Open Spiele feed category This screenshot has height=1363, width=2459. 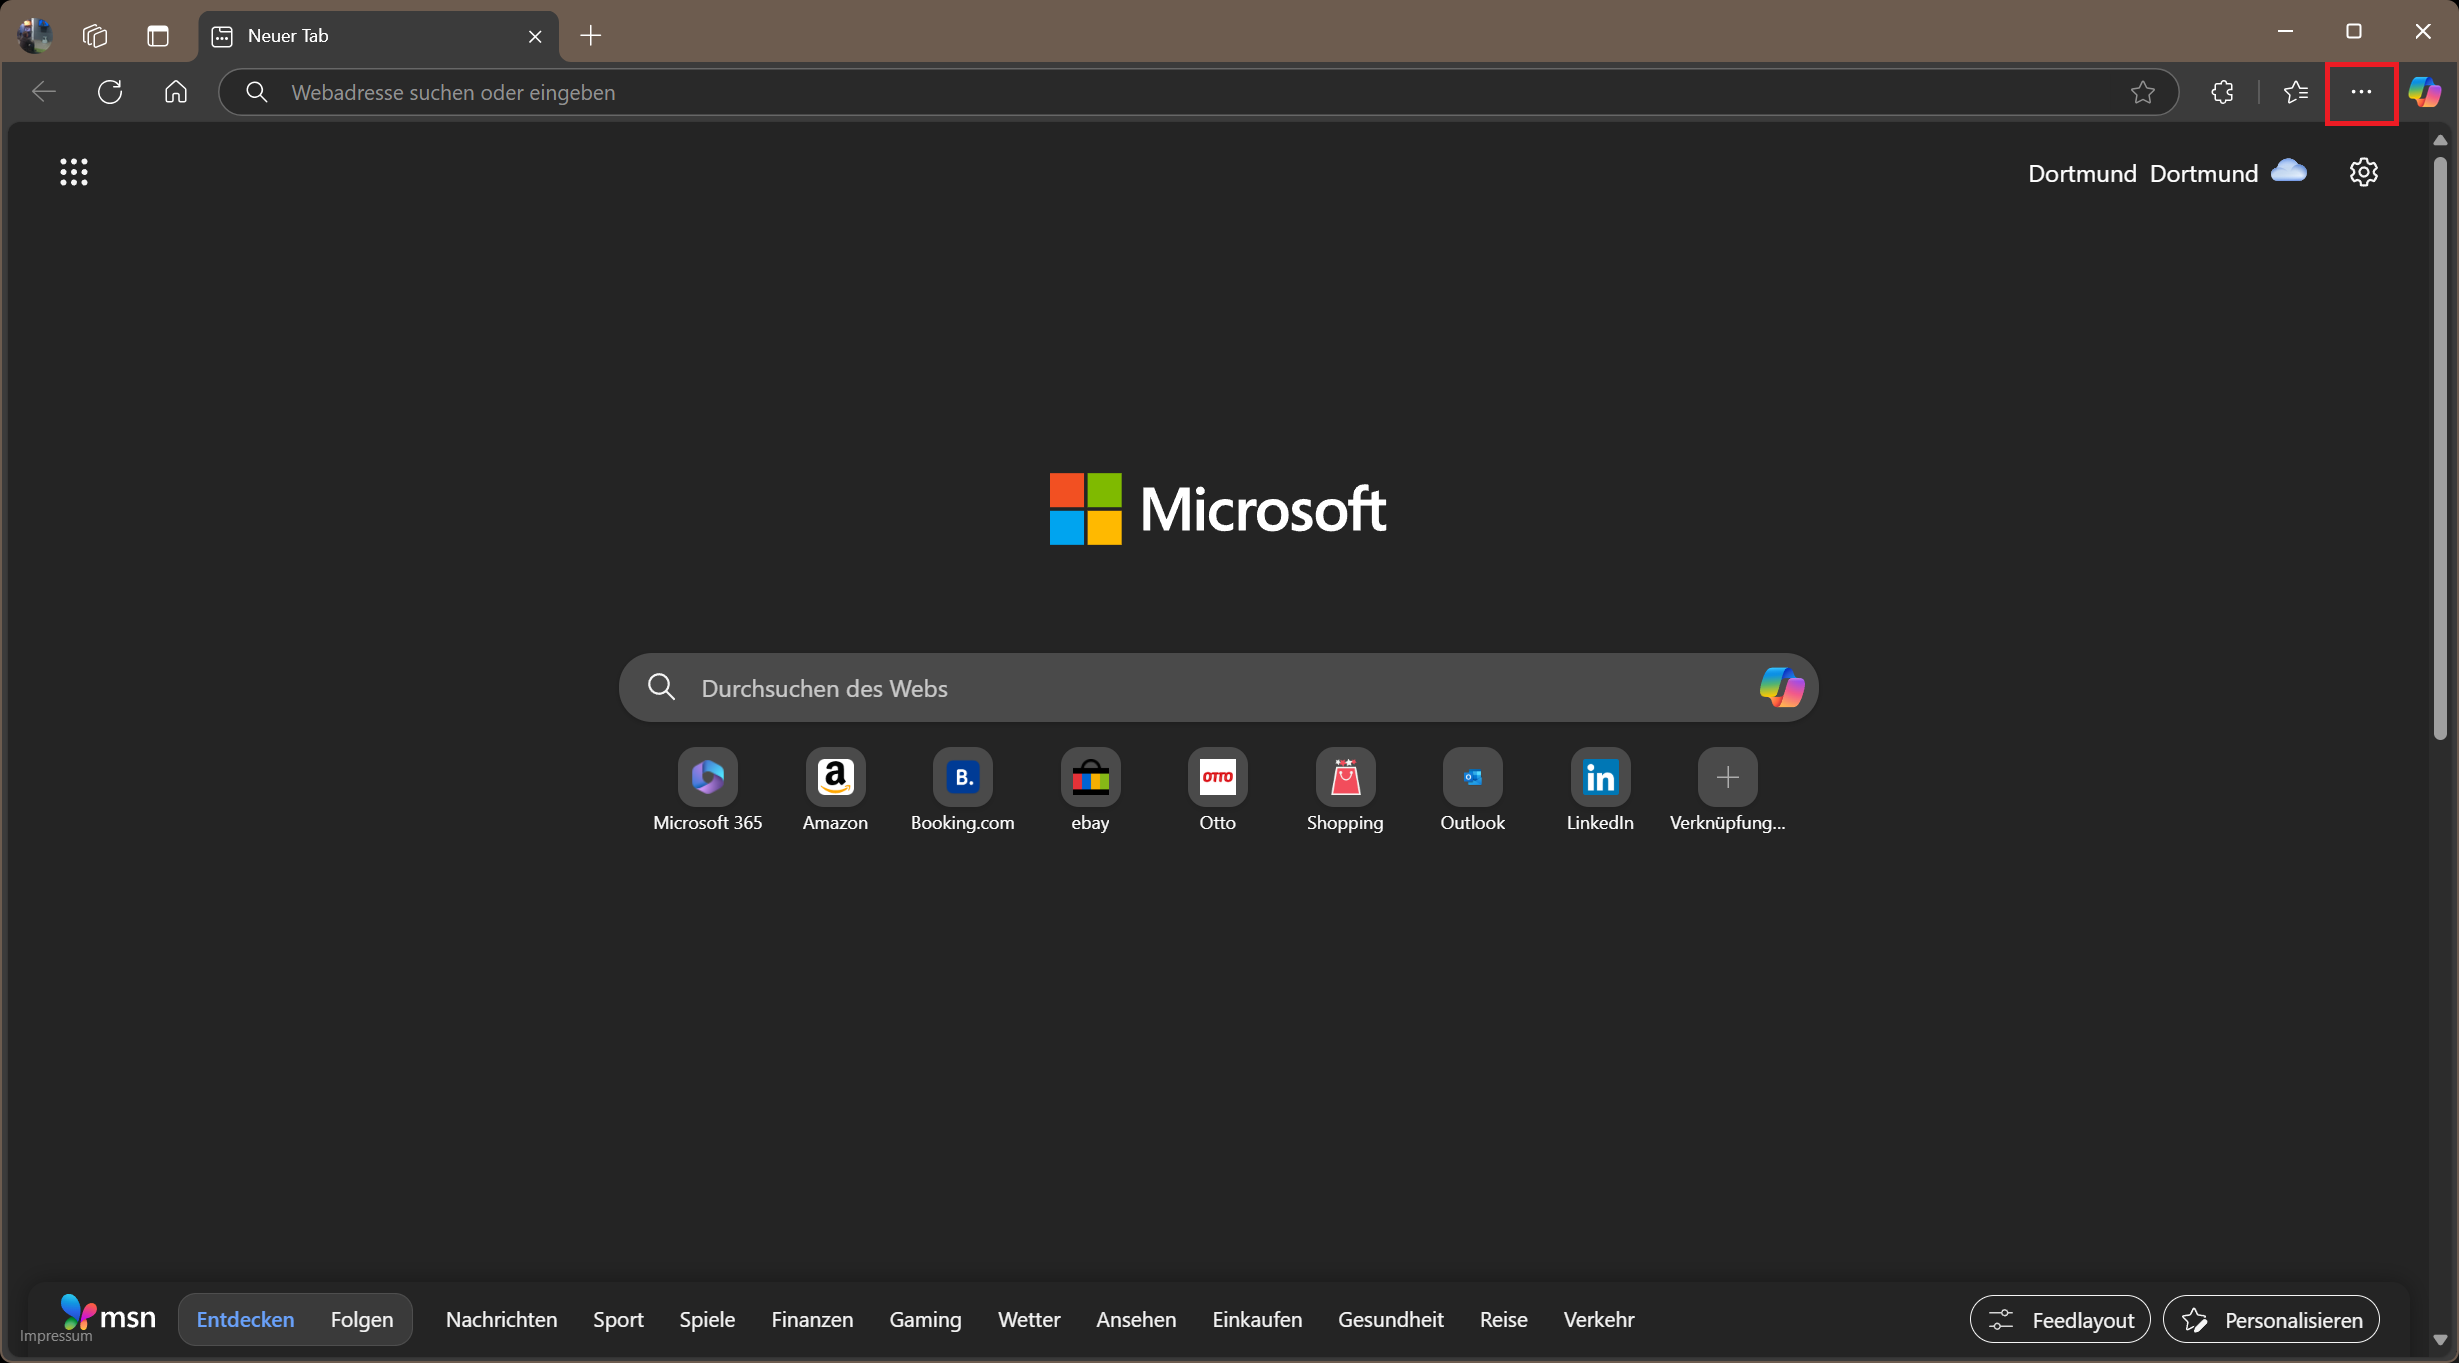coord(707,1320)
